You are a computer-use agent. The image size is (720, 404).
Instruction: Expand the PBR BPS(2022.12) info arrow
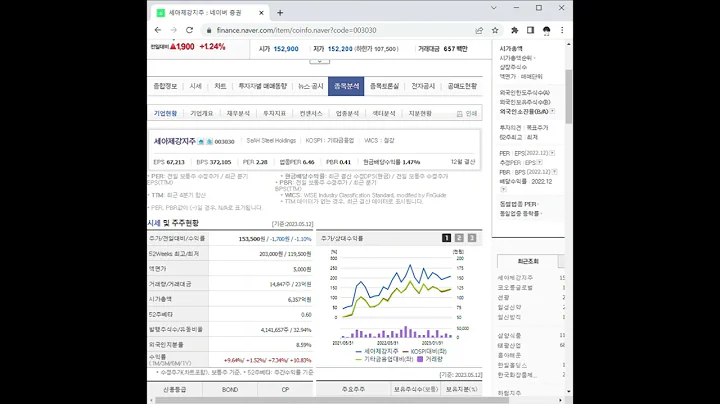coord(555,172)
